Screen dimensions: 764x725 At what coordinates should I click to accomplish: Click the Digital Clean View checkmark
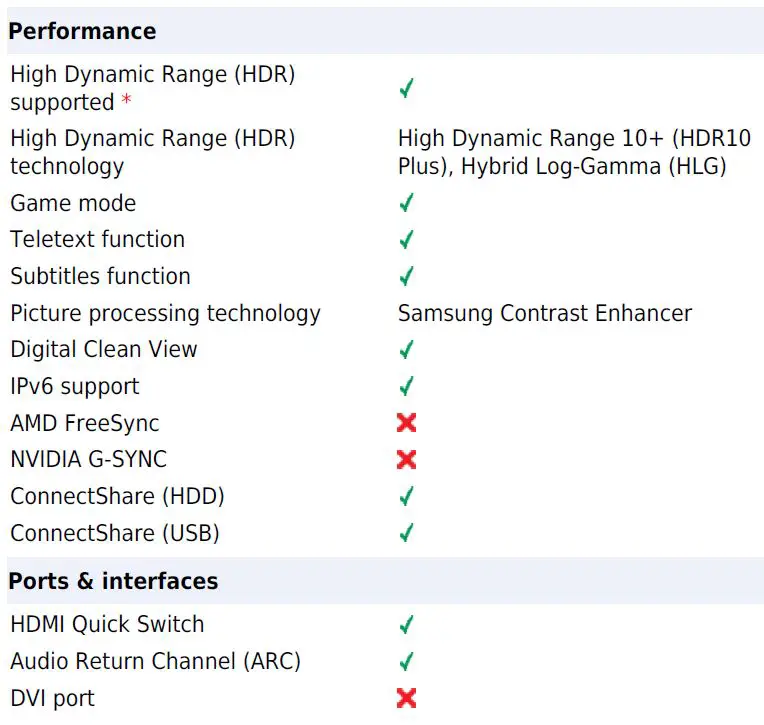pos(406,350)
